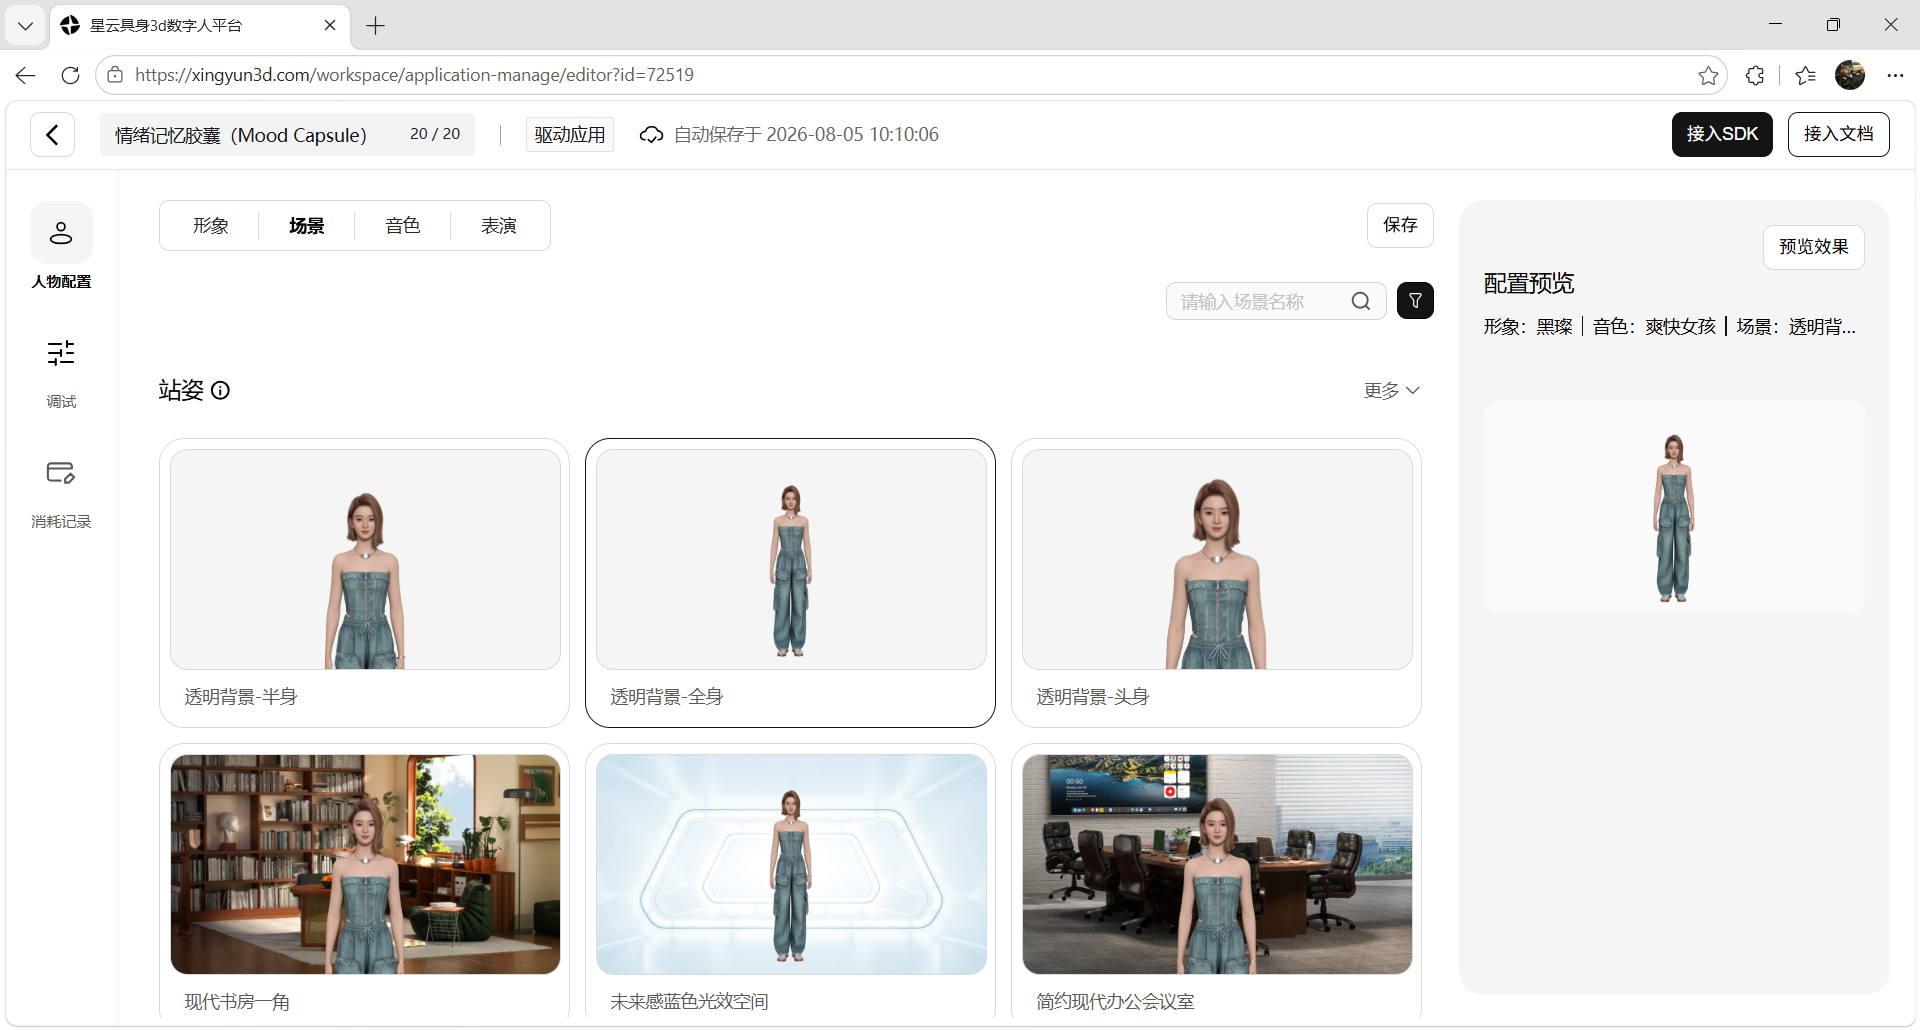1920x1030 pixels.
Task: Click the 驱动应用 label button
Action: [x=570, y=135]
